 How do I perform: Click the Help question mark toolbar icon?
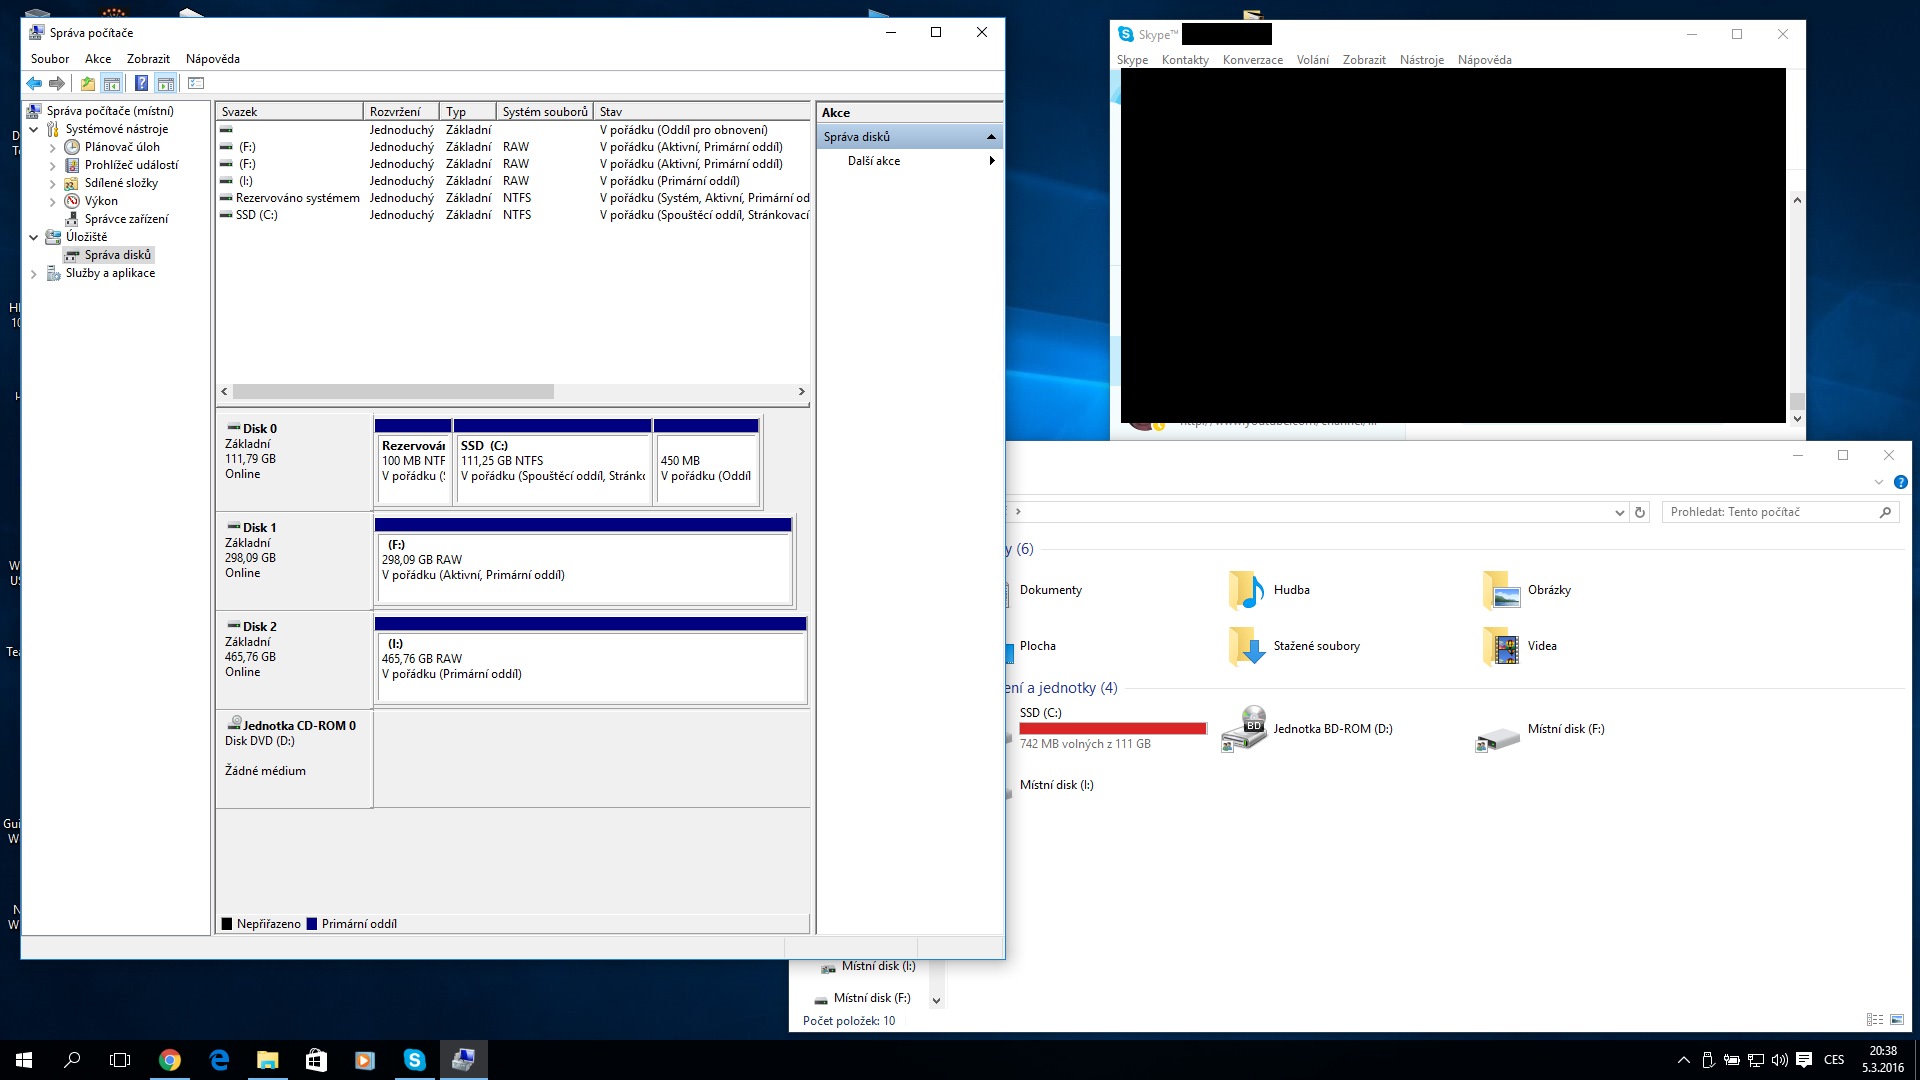[141, 84]
